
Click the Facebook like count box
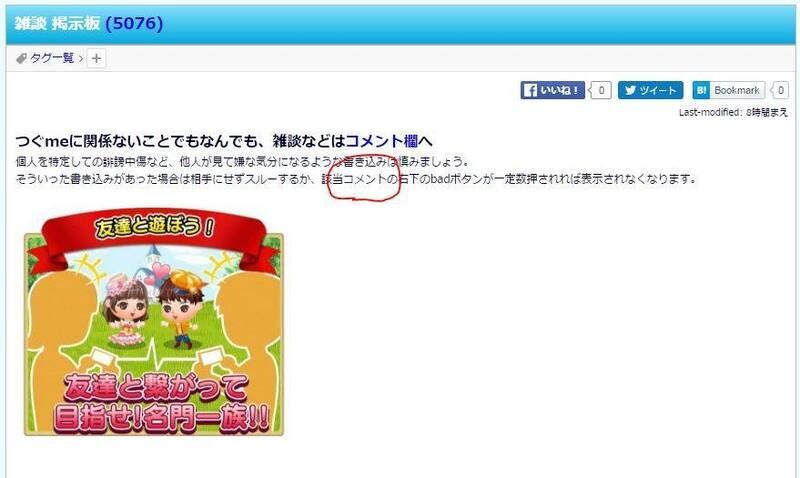tap(601, 90)
